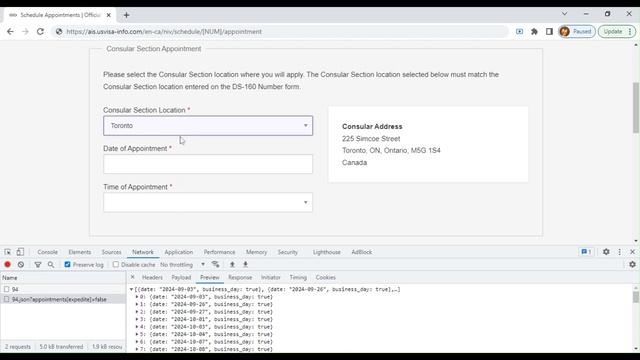Open the tab search chevron in title bar
The width and height of the screenshot is (640, 360).
coord(564,14)
